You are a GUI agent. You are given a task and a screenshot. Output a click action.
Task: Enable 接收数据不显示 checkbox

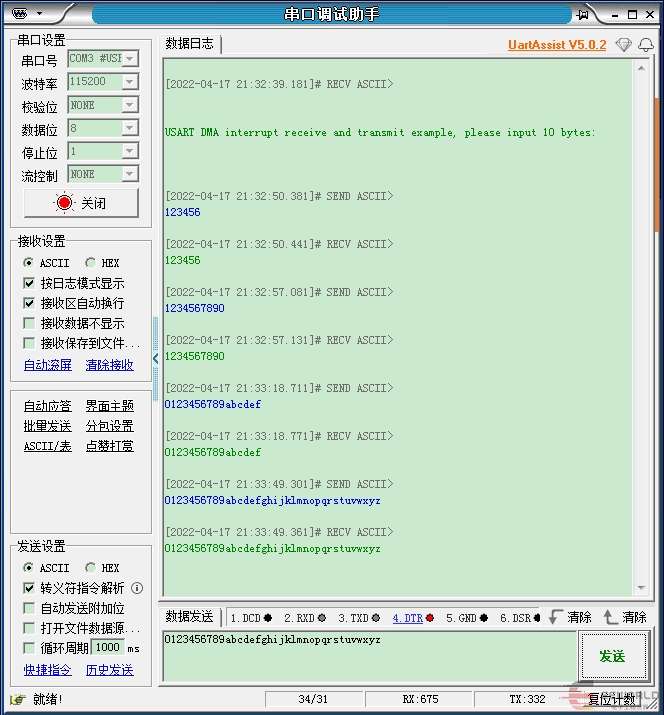tap(30, 323)
